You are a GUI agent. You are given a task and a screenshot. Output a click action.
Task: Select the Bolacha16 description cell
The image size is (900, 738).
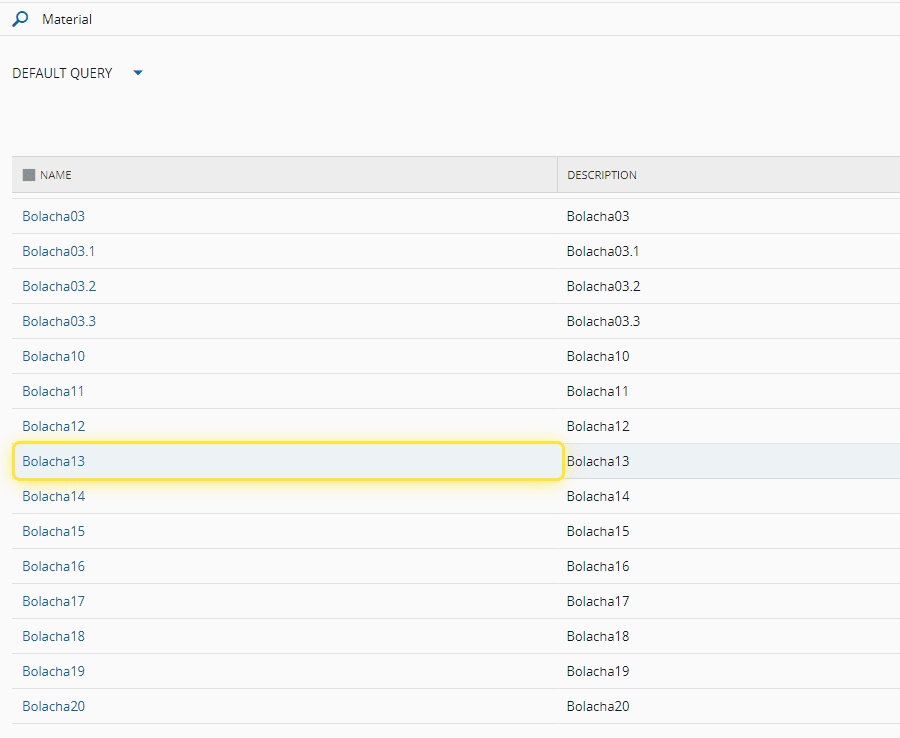coord(728,566)
